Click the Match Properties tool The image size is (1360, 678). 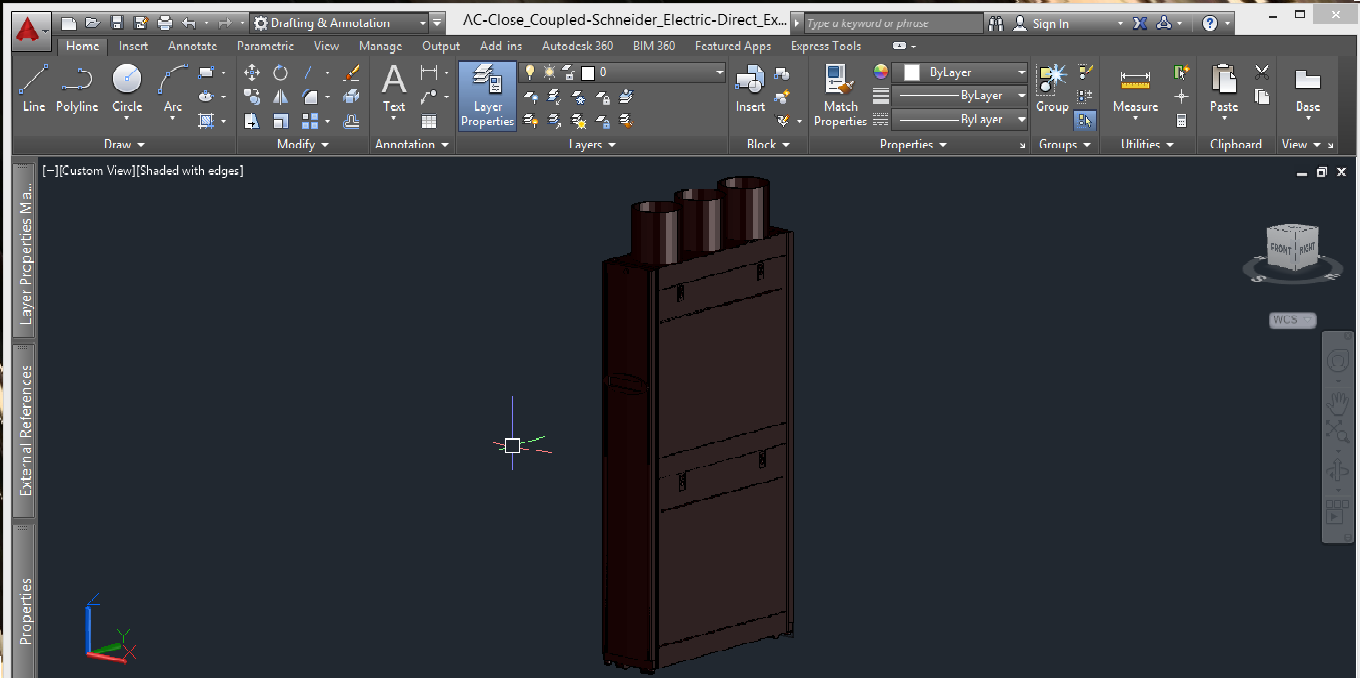pyautogui.click(x=840, y=96)
